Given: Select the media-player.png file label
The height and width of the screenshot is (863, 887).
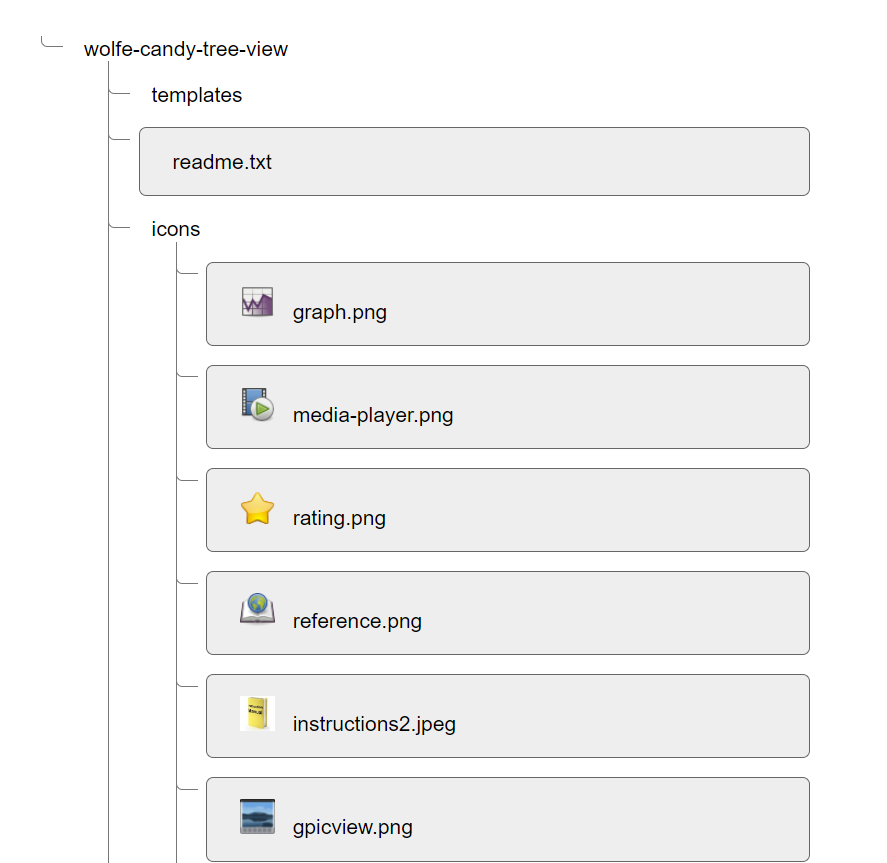Looking at the screenshot, I should click(x=373, y=415).
